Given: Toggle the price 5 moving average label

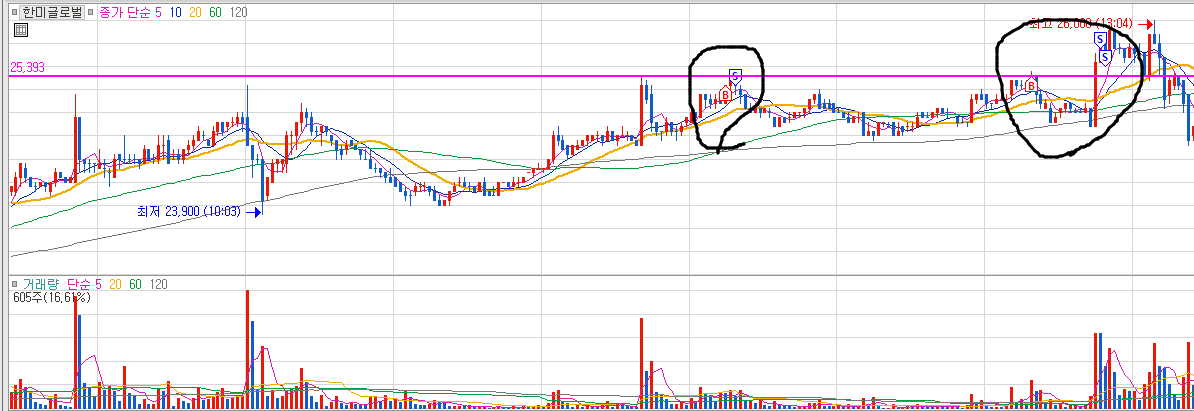Looking at the screenshot, I should tap(159, 13).
